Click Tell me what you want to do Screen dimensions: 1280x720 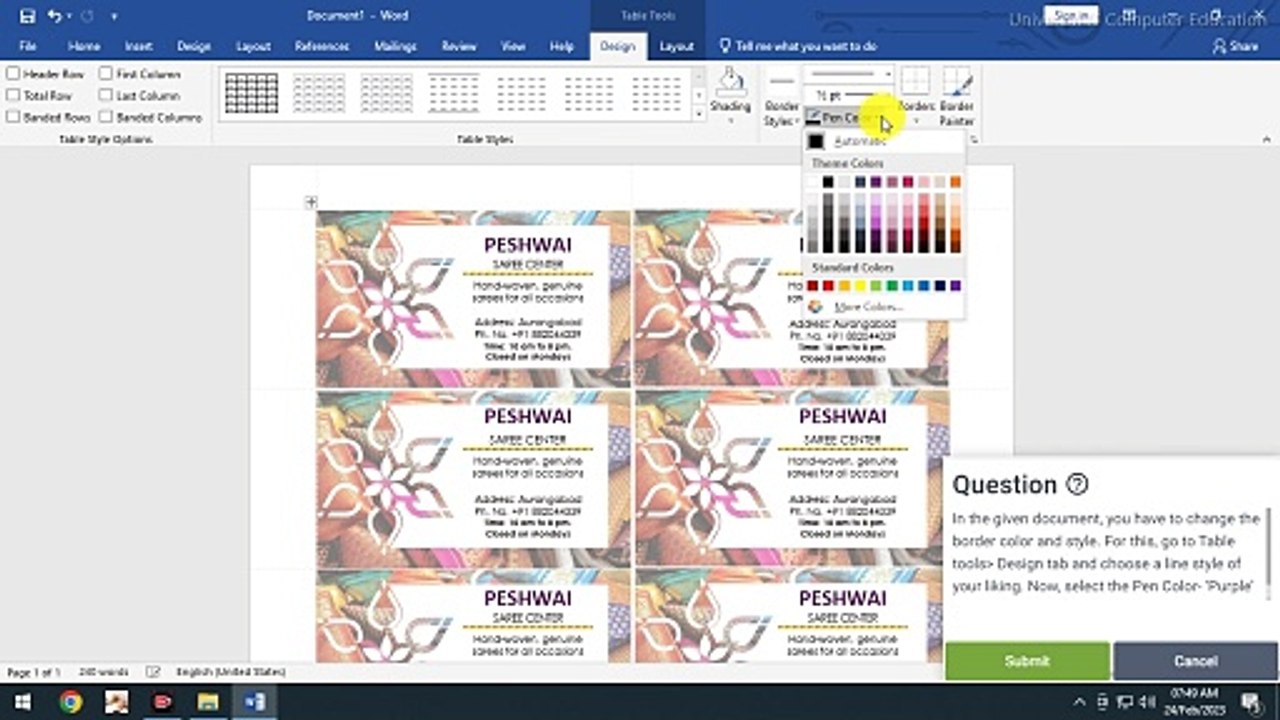pos(798,46)
